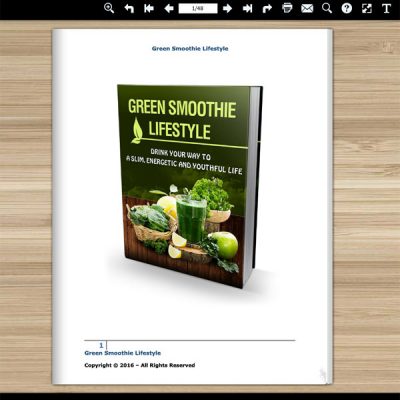Print the flipbook via printer icon

[287, 8]
